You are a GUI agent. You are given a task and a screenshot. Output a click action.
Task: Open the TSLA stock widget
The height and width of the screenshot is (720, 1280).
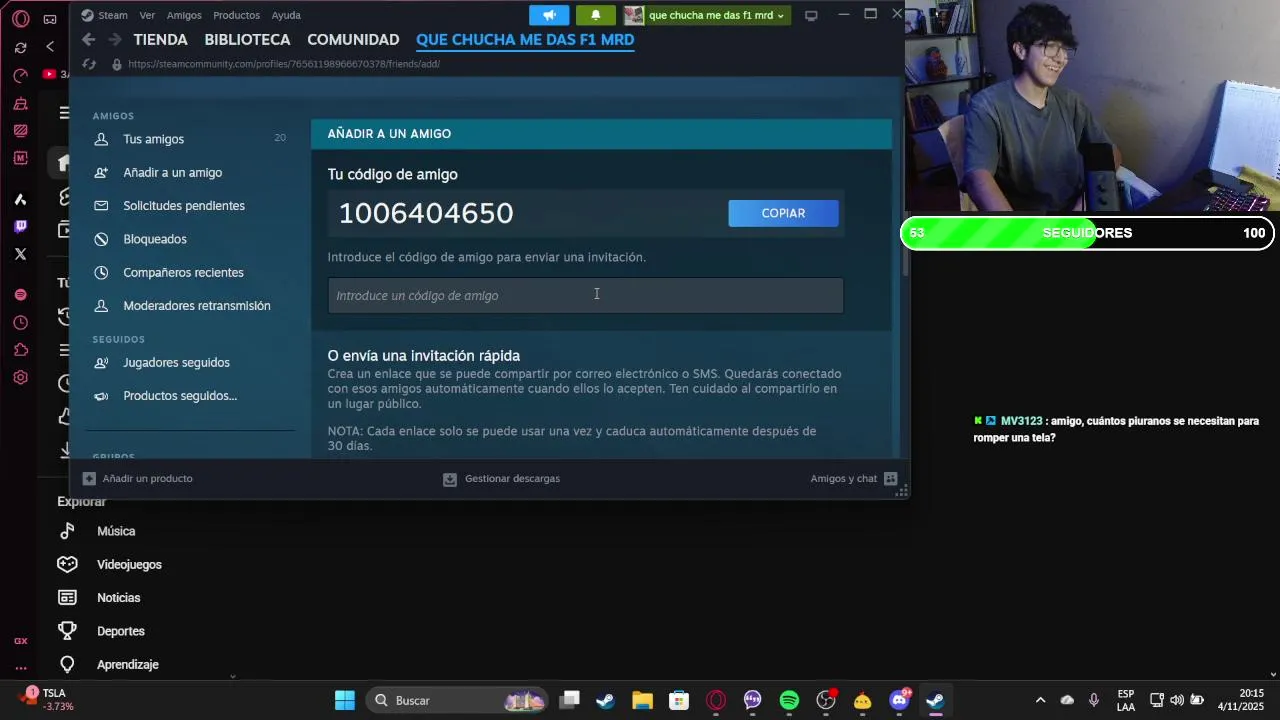(44, 699)
